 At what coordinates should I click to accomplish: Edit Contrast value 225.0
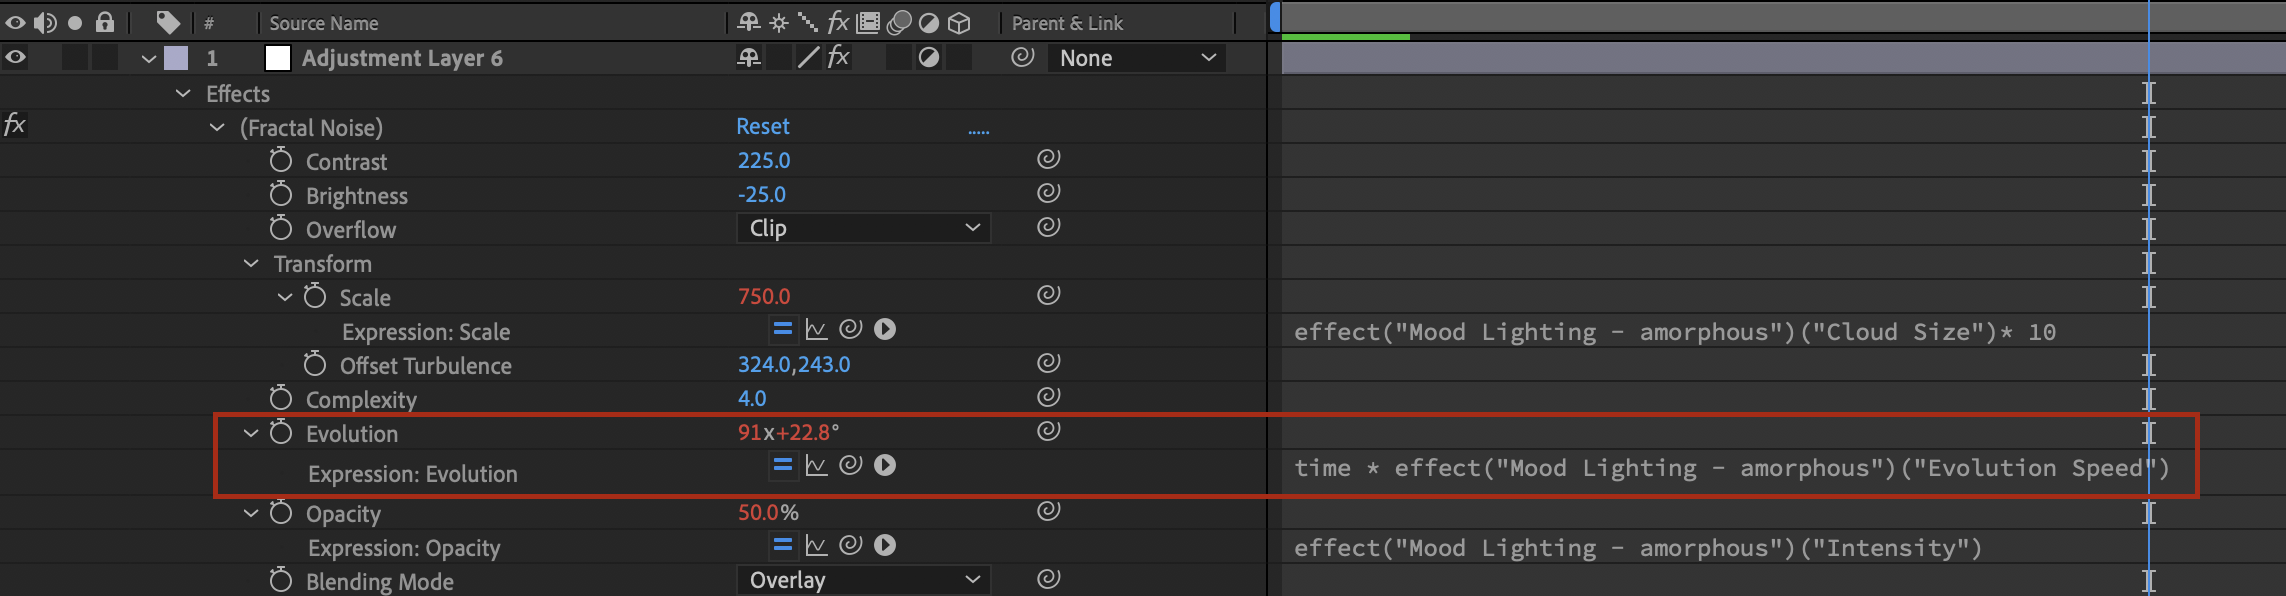click(764, 160)
